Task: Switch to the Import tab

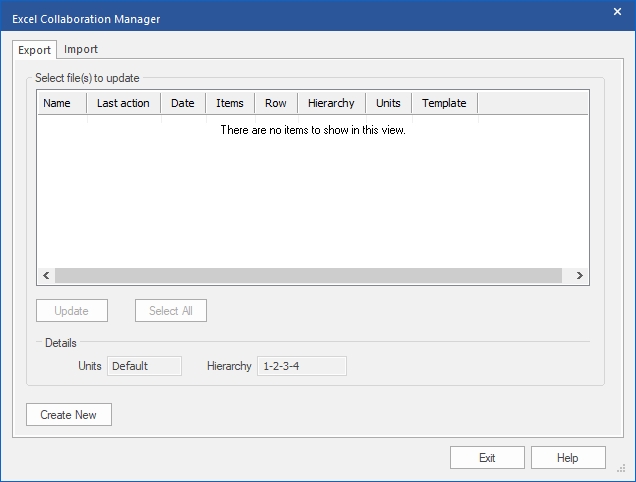Action: click(81, 49)
